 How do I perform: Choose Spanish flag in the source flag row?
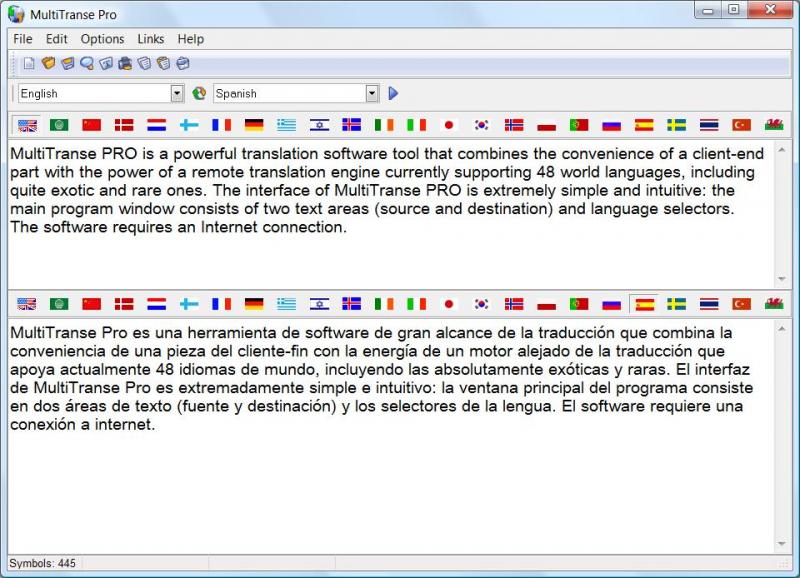click(644, 125)
